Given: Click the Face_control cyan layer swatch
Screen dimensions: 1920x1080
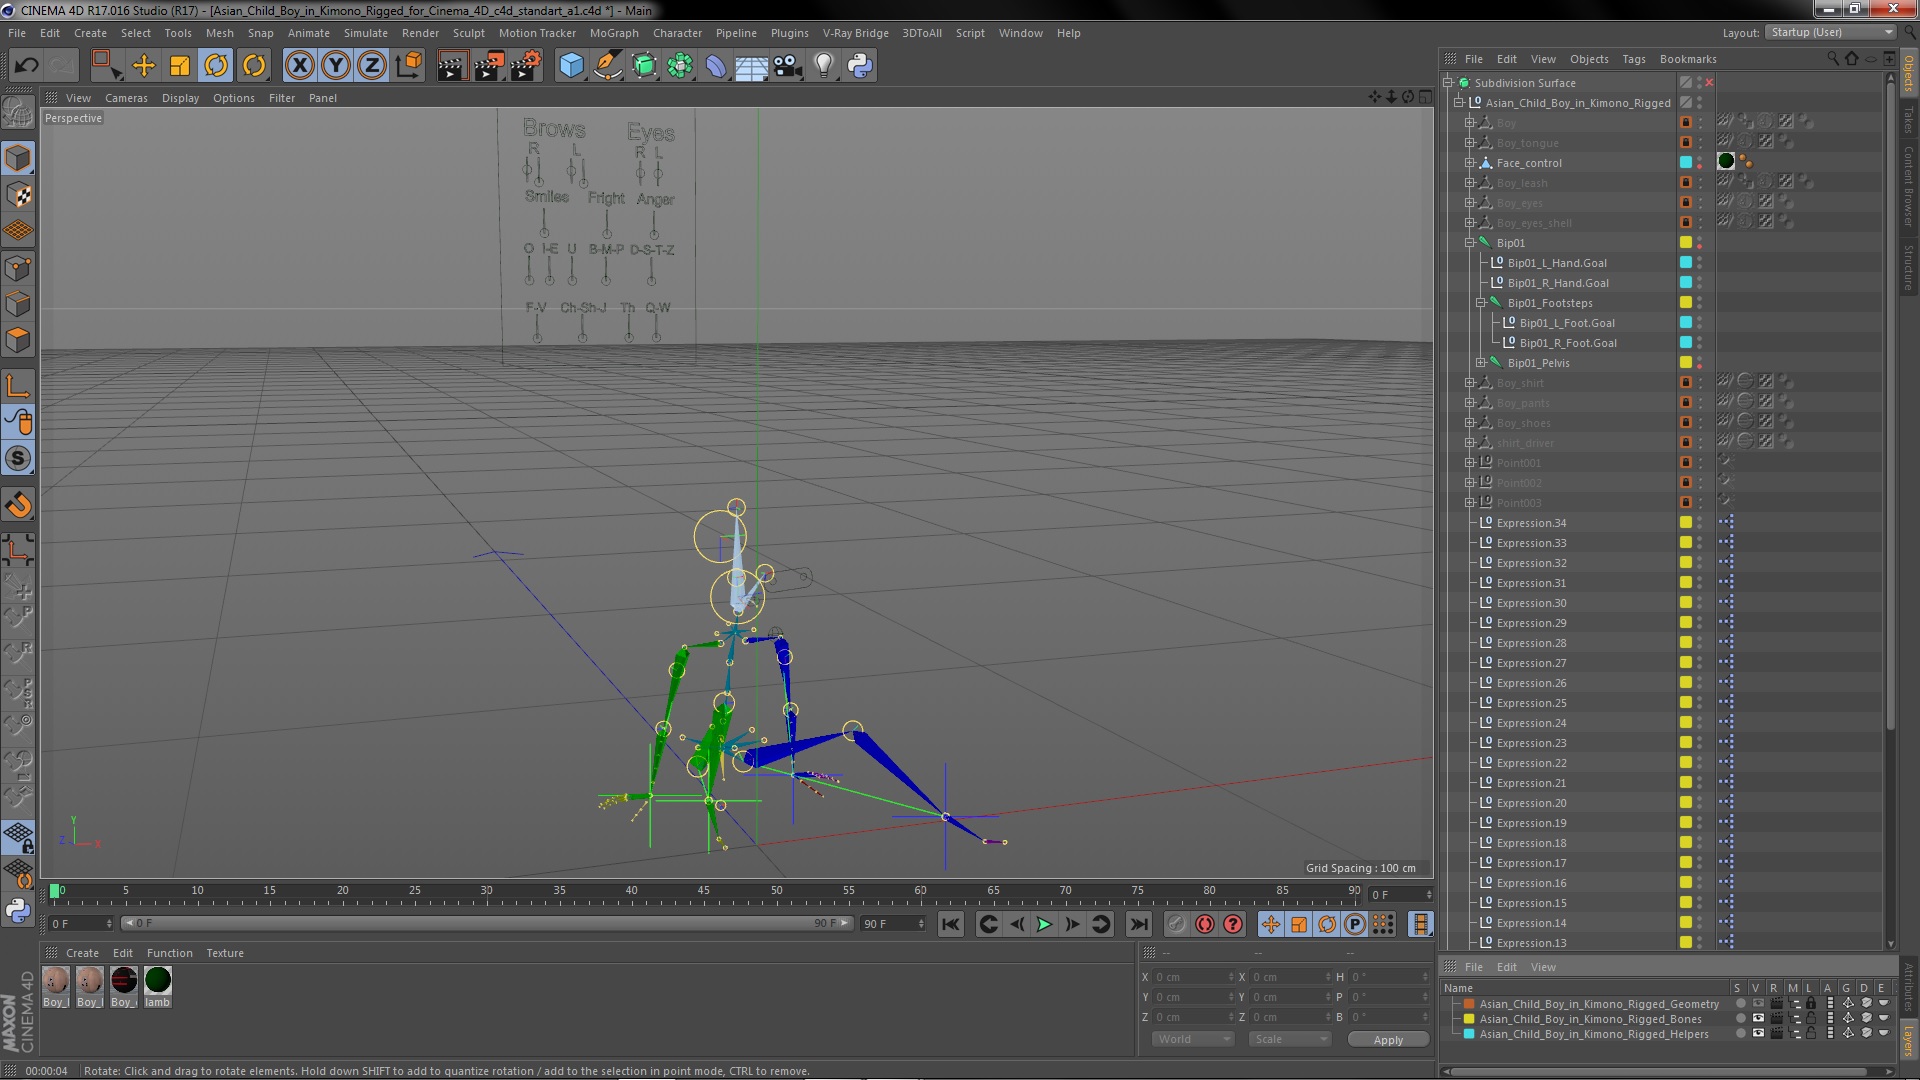Looking at the screenshot, I should pos(1686,162).
